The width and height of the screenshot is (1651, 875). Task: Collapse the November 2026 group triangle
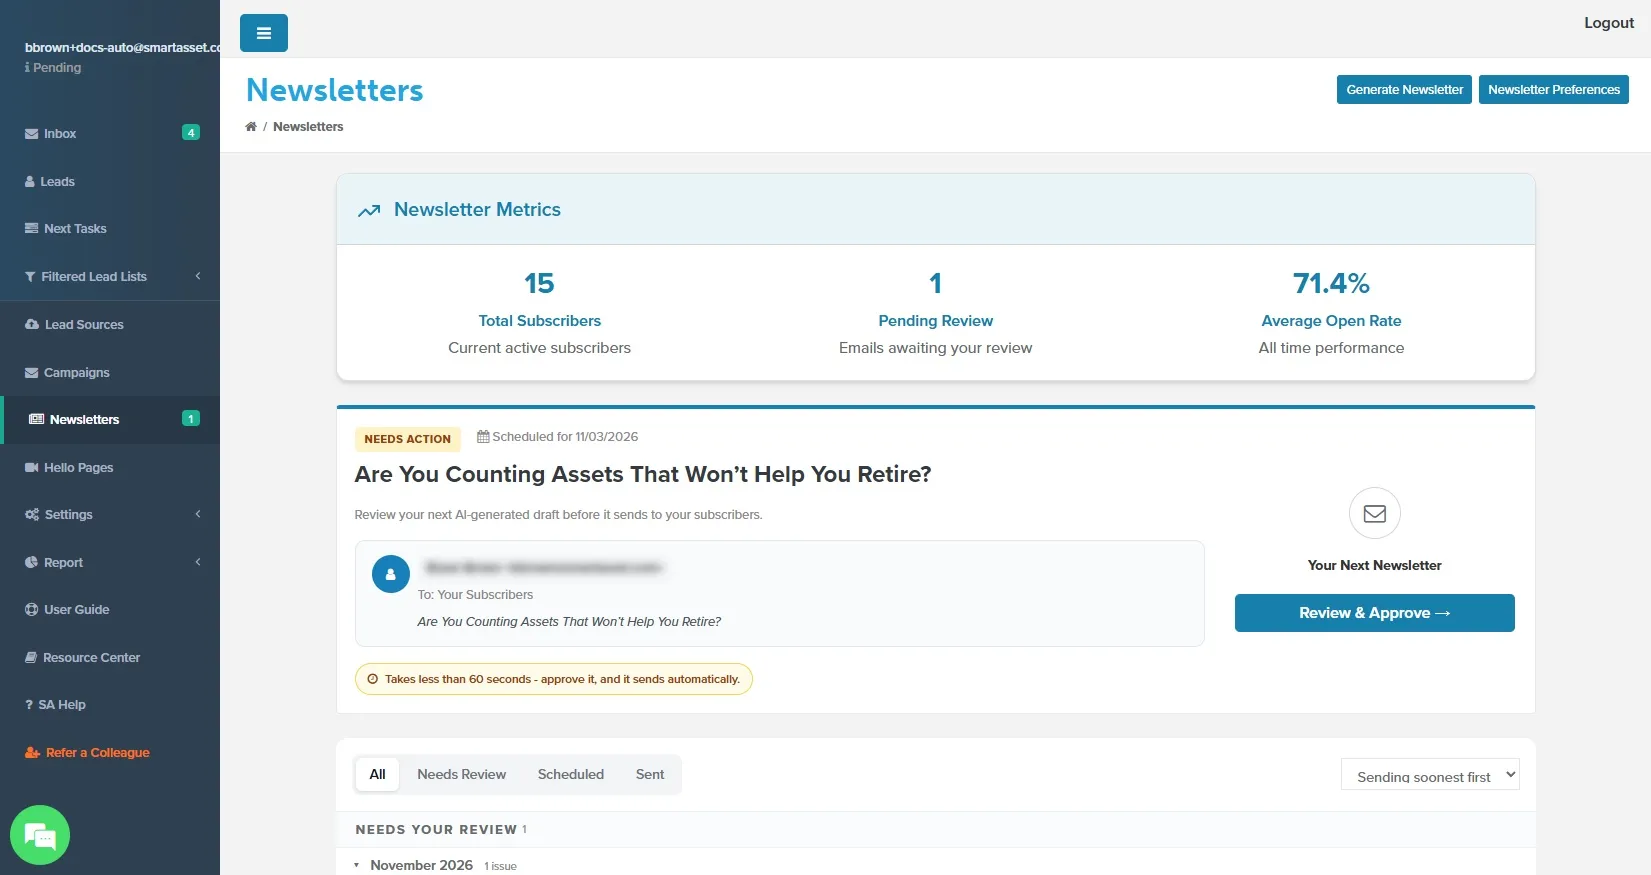click(x=356, y=865)
